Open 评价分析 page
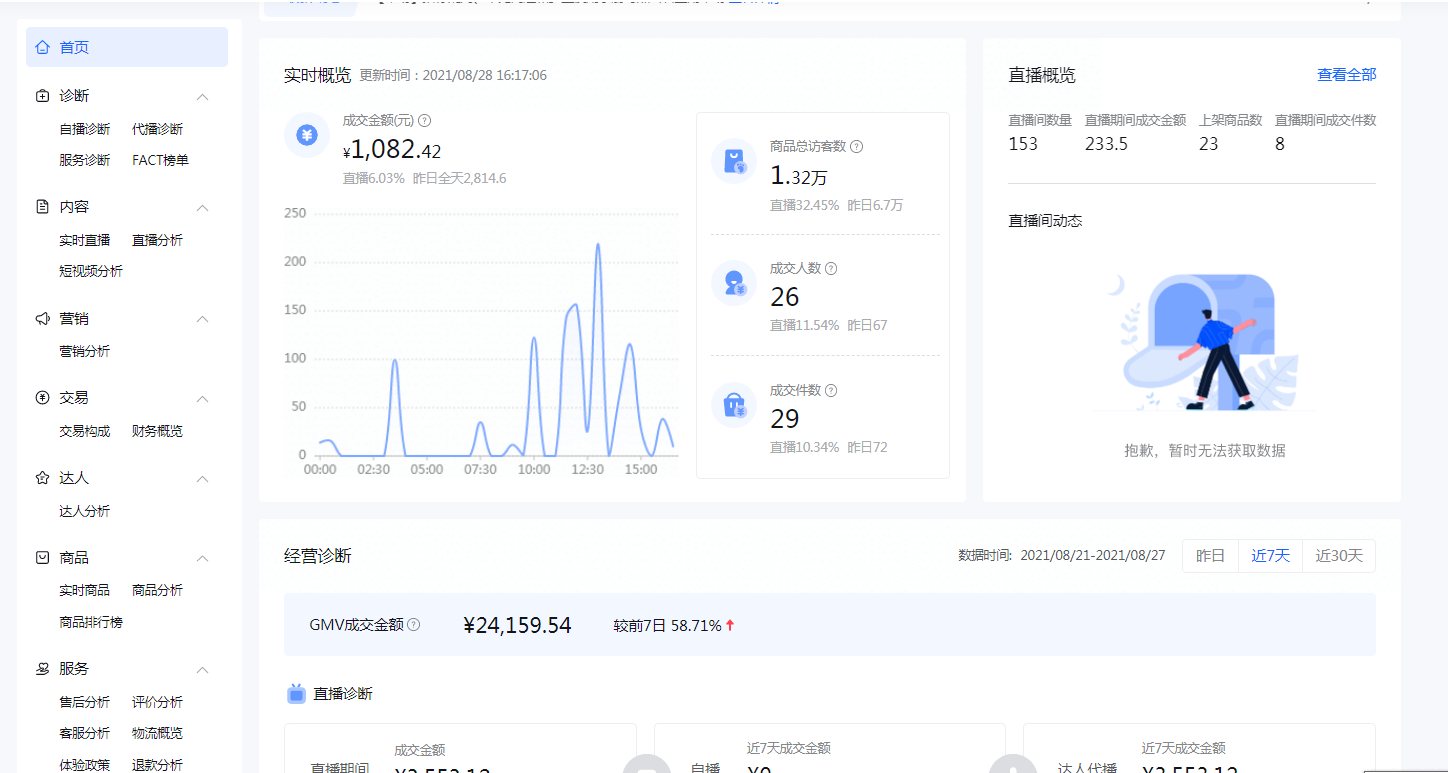Screen dimensions: 1448x773 158,702
